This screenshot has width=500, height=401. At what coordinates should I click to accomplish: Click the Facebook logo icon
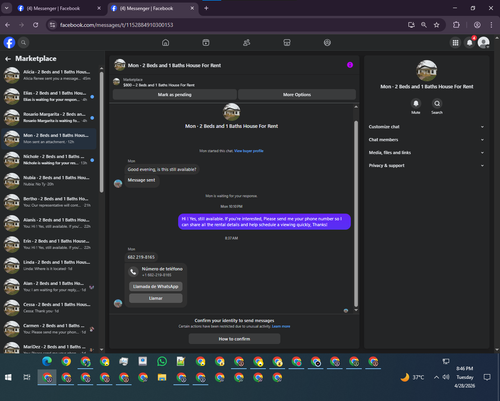tap(9, 43)
